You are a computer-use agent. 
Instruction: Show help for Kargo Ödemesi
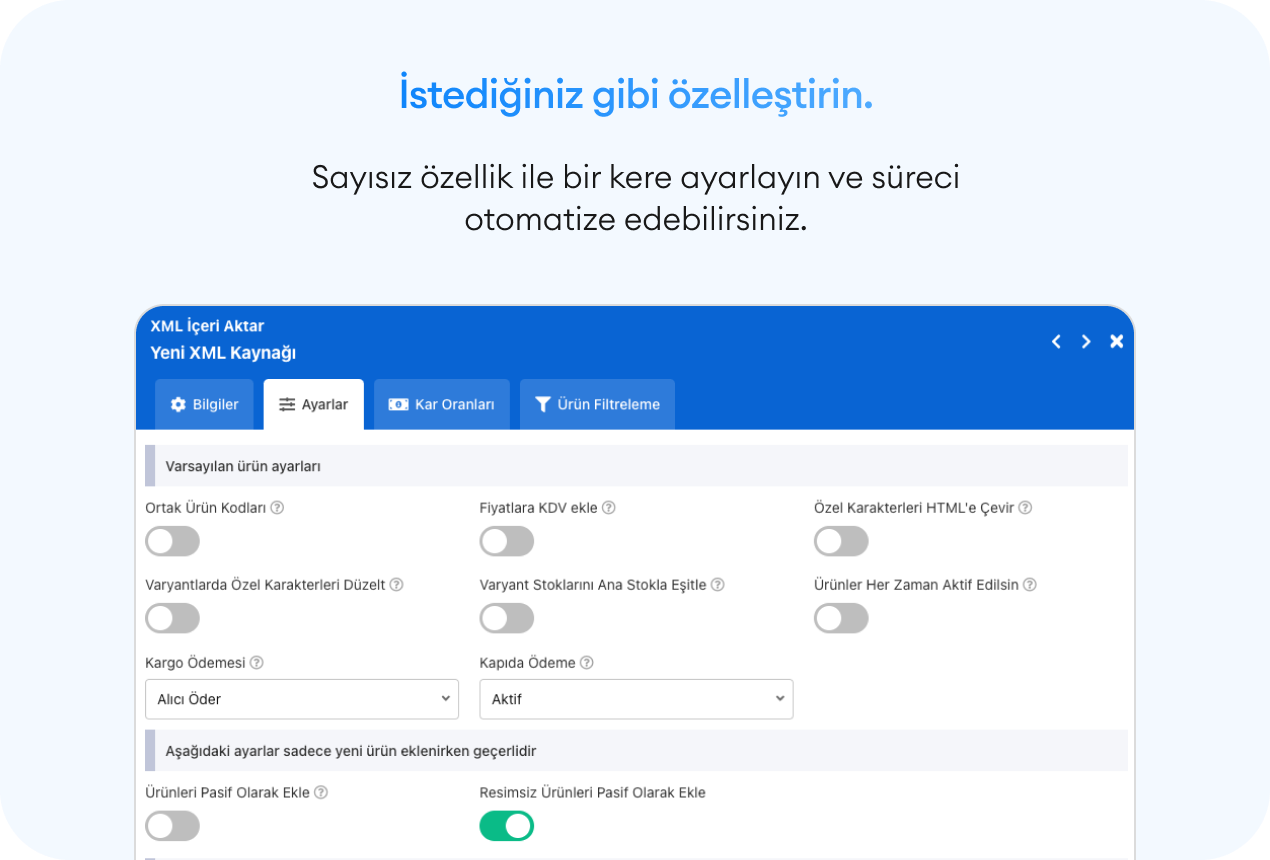pyautogui.click(x=257, y=663)
